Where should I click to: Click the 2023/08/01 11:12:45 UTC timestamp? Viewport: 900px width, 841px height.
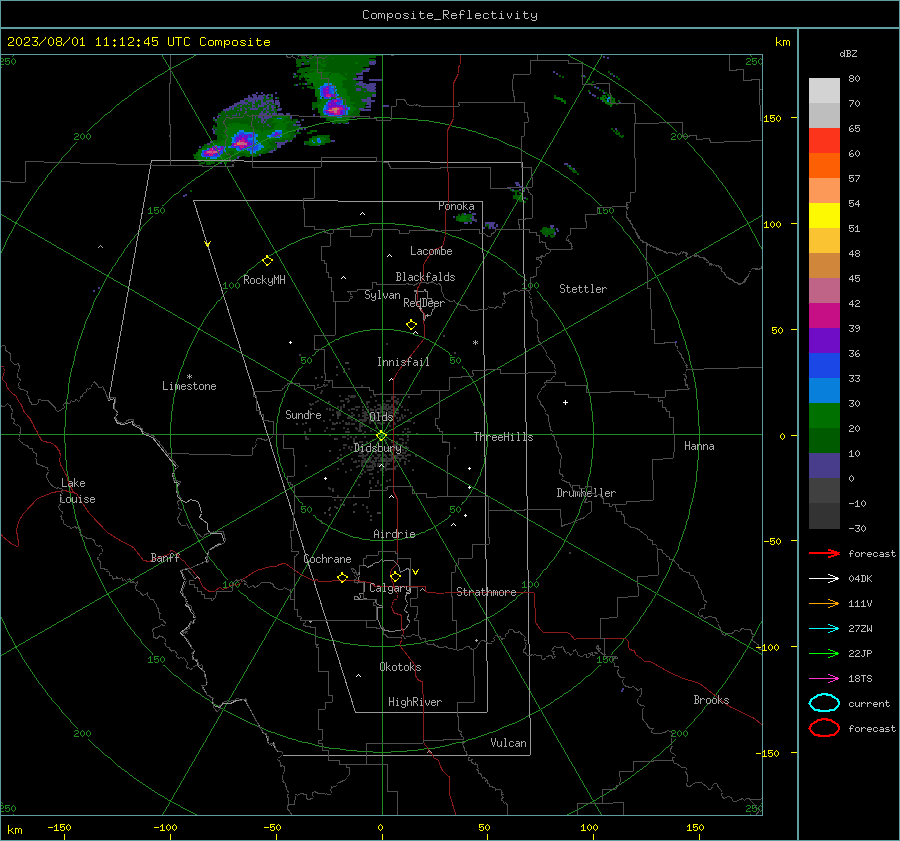[x=101, y=42]
